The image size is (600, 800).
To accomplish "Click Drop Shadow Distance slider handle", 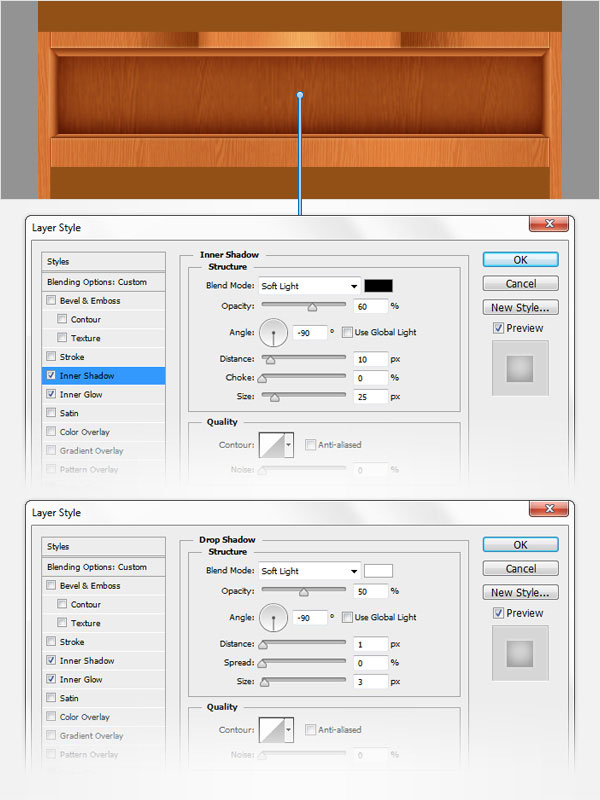I will point(263,645).
